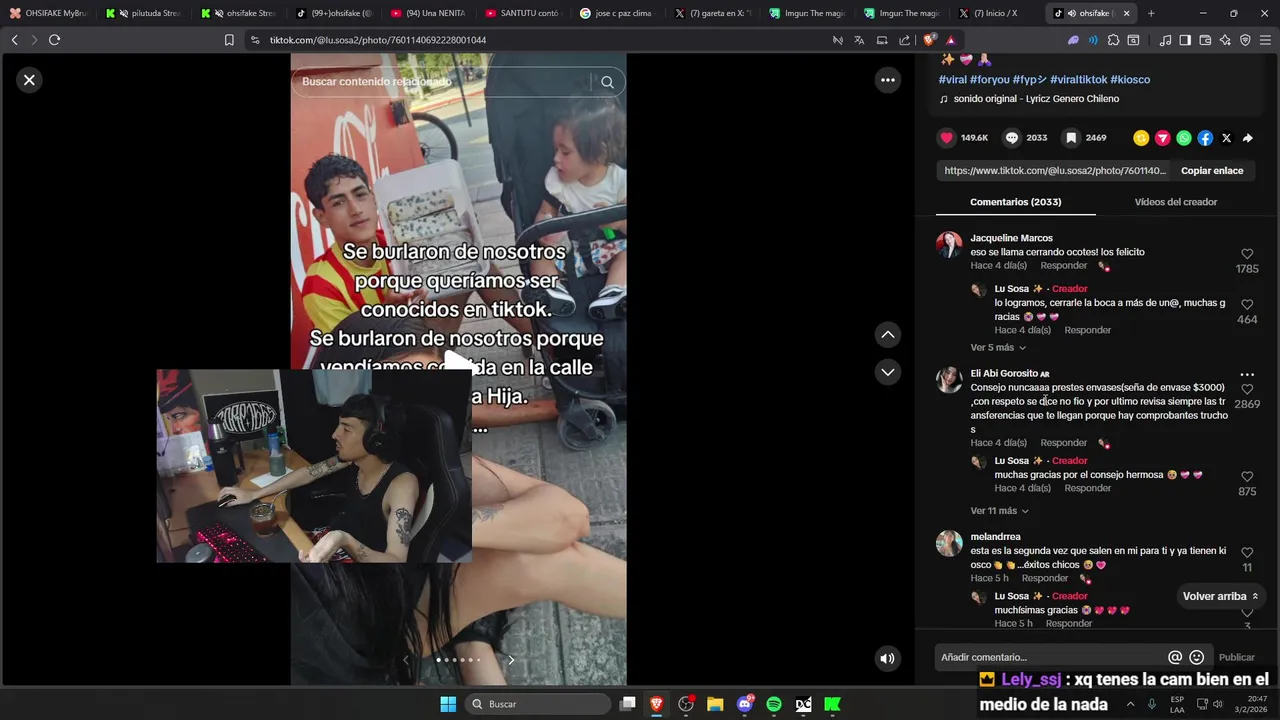Image resolution: width=1280 pixels, height=720 pixels.
Task: Reload the page in browser toolbar
Action: pos(54,40)
